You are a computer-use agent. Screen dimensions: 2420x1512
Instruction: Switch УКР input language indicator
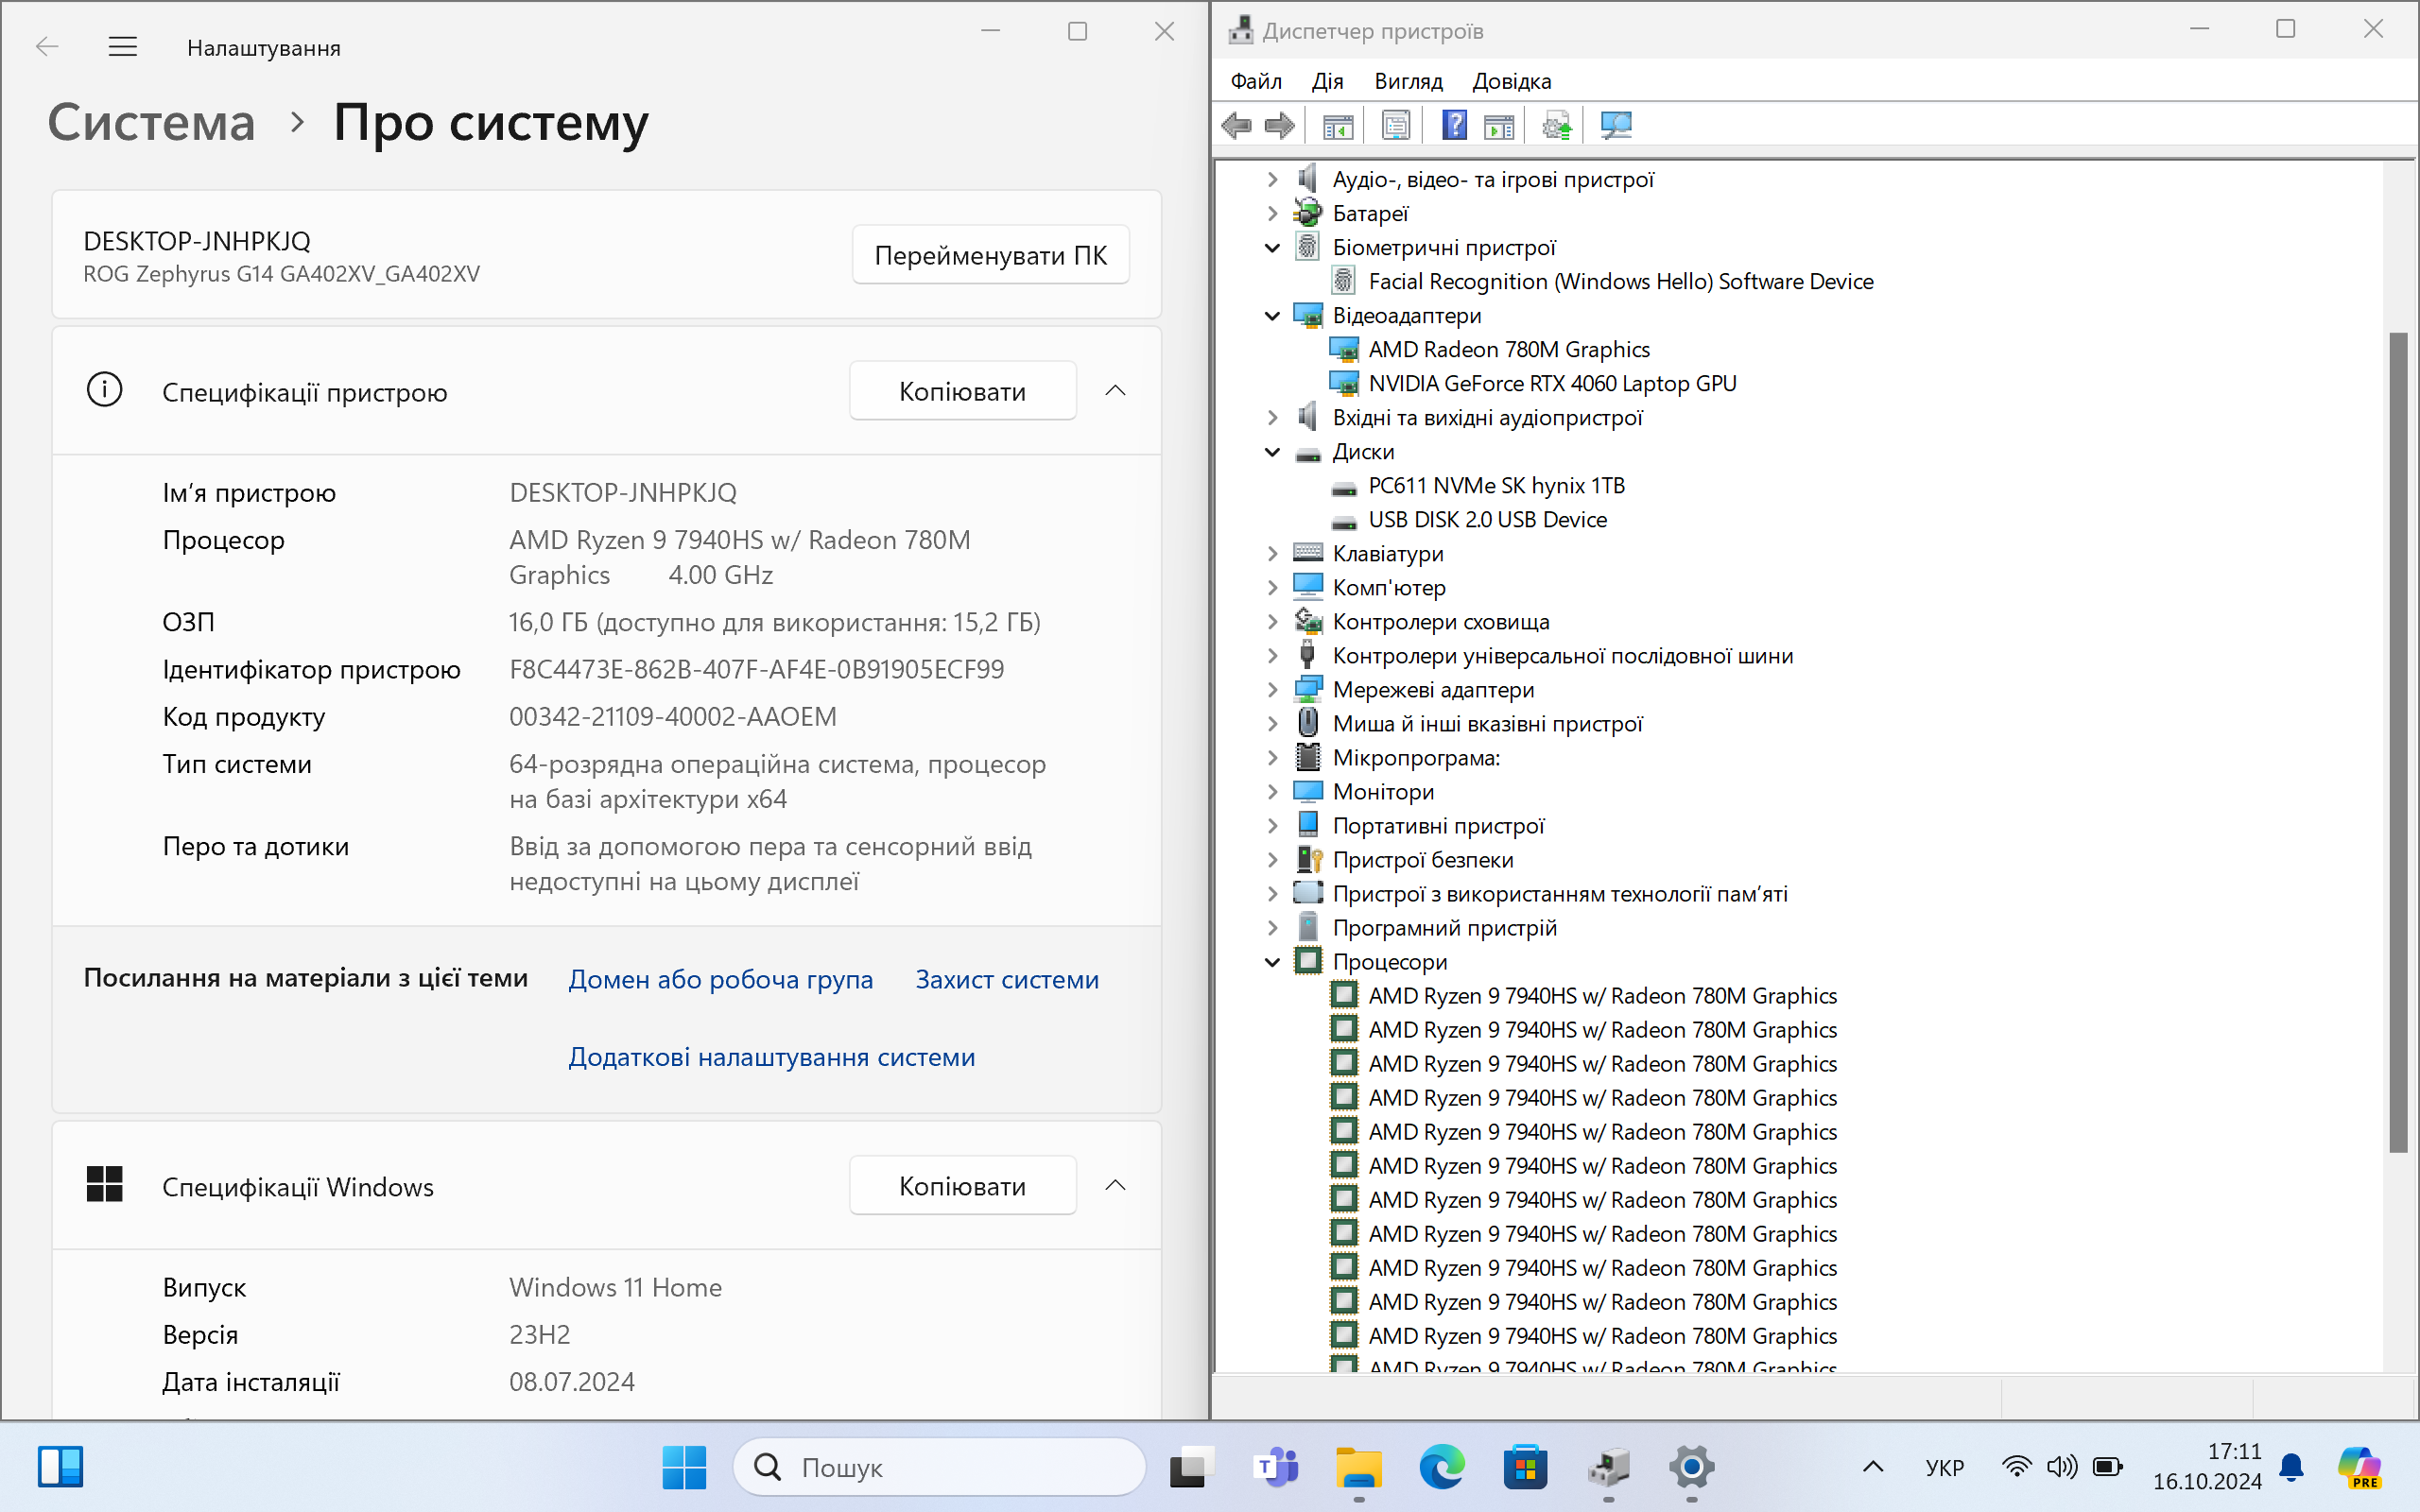[1944, 1467]
